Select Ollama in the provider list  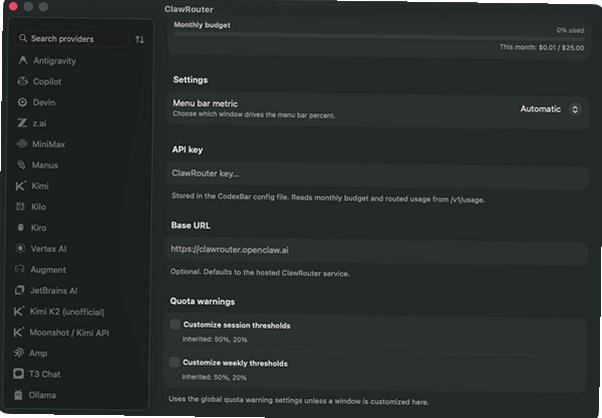[x=77, y=395]
